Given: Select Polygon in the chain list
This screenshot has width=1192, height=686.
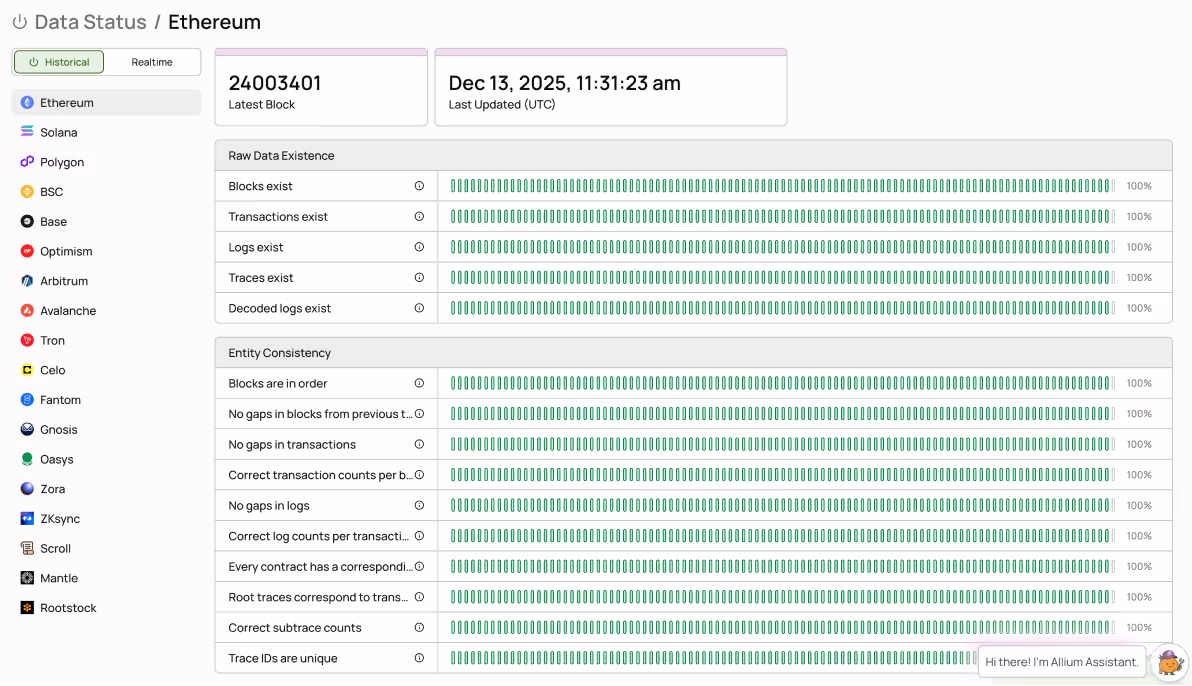Looking at the screenshot, I should click(x=106, y=162).
